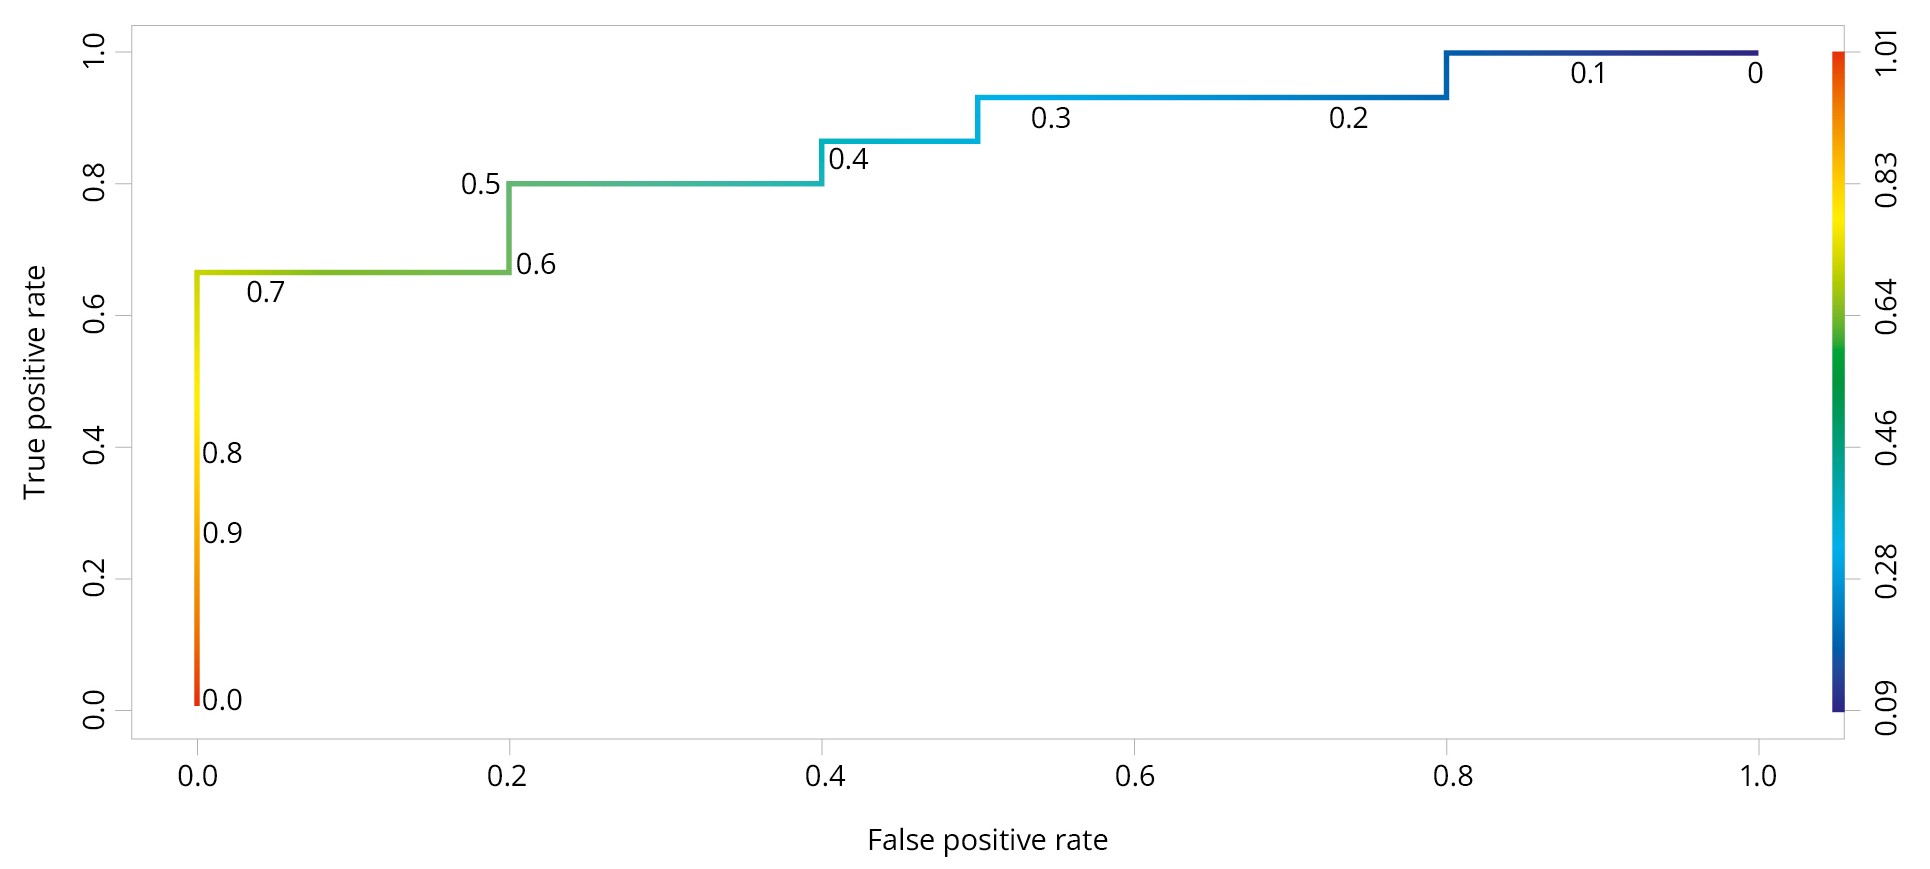The width and height of the screenshot is (1930, 869).
Task: Click the 1.01 label on the color scale
Action: (1886, 53)
